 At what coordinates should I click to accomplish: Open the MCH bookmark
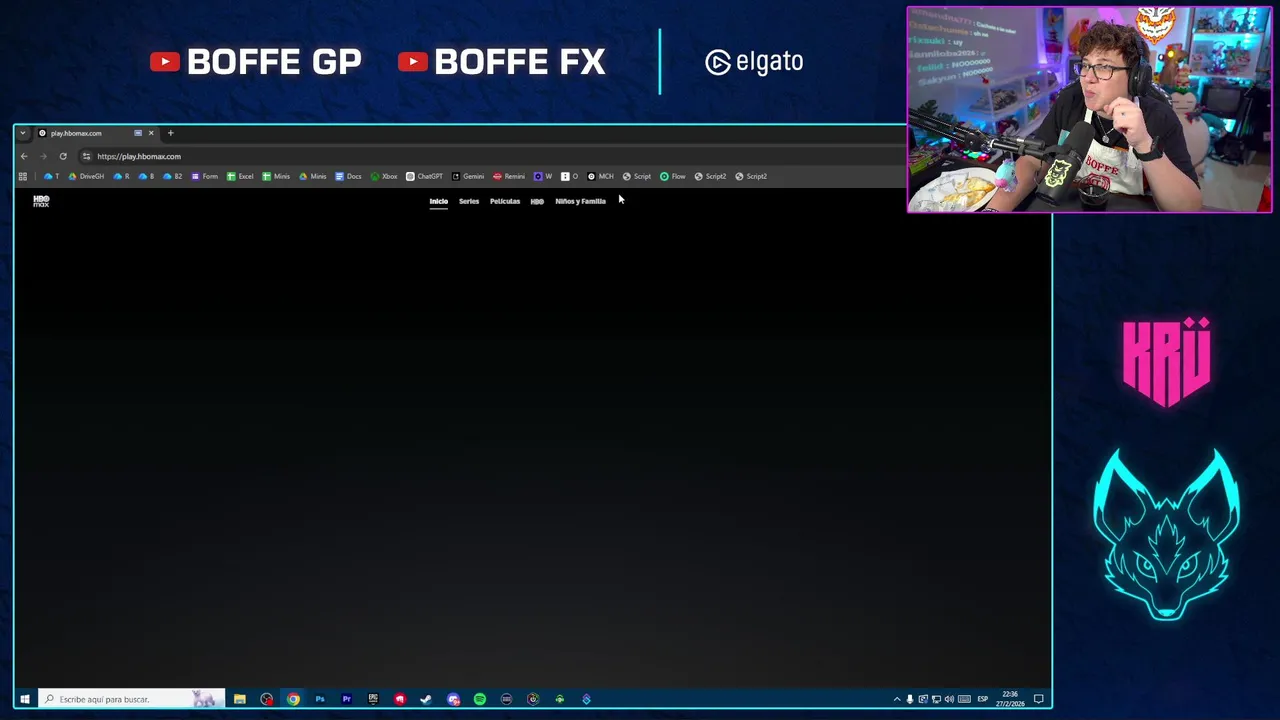[x=600, y=176]
